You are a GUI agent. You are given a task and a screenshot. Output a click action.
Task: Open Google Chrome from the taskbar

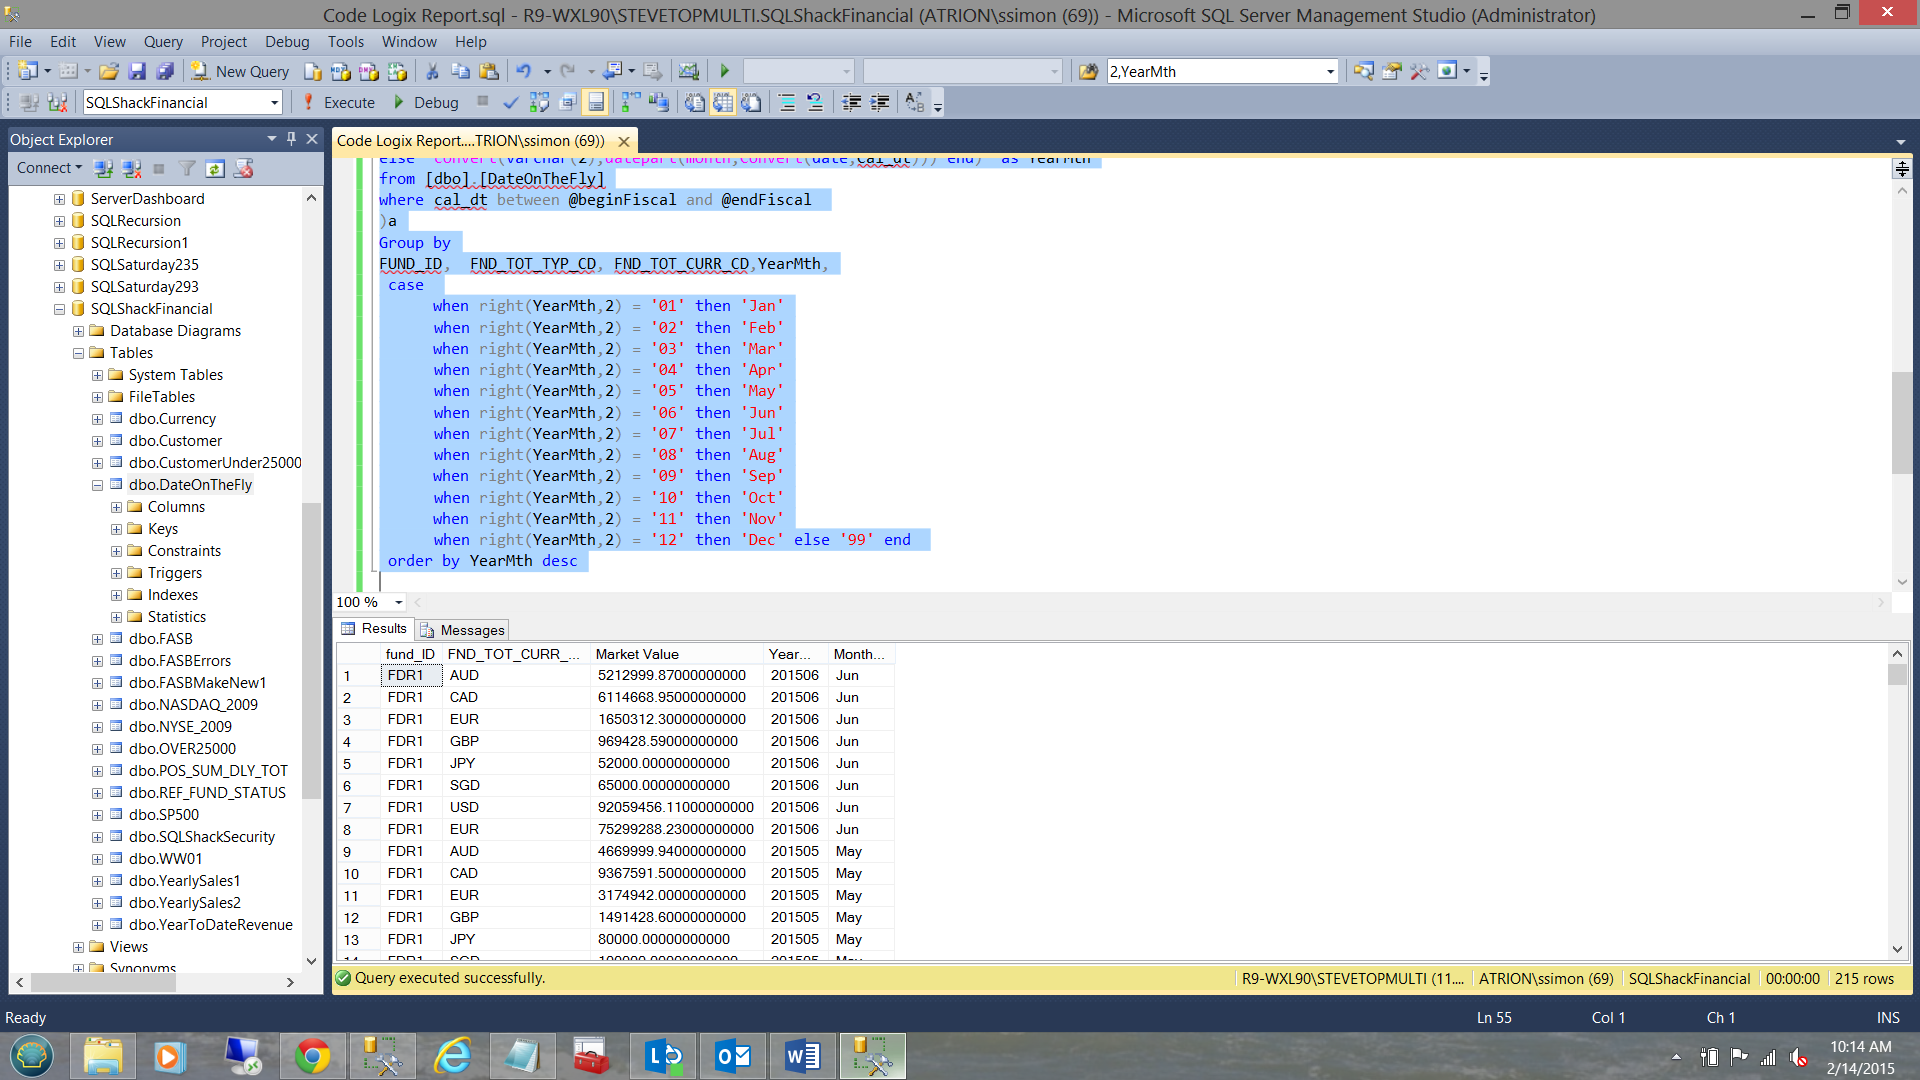(312, 1056)
